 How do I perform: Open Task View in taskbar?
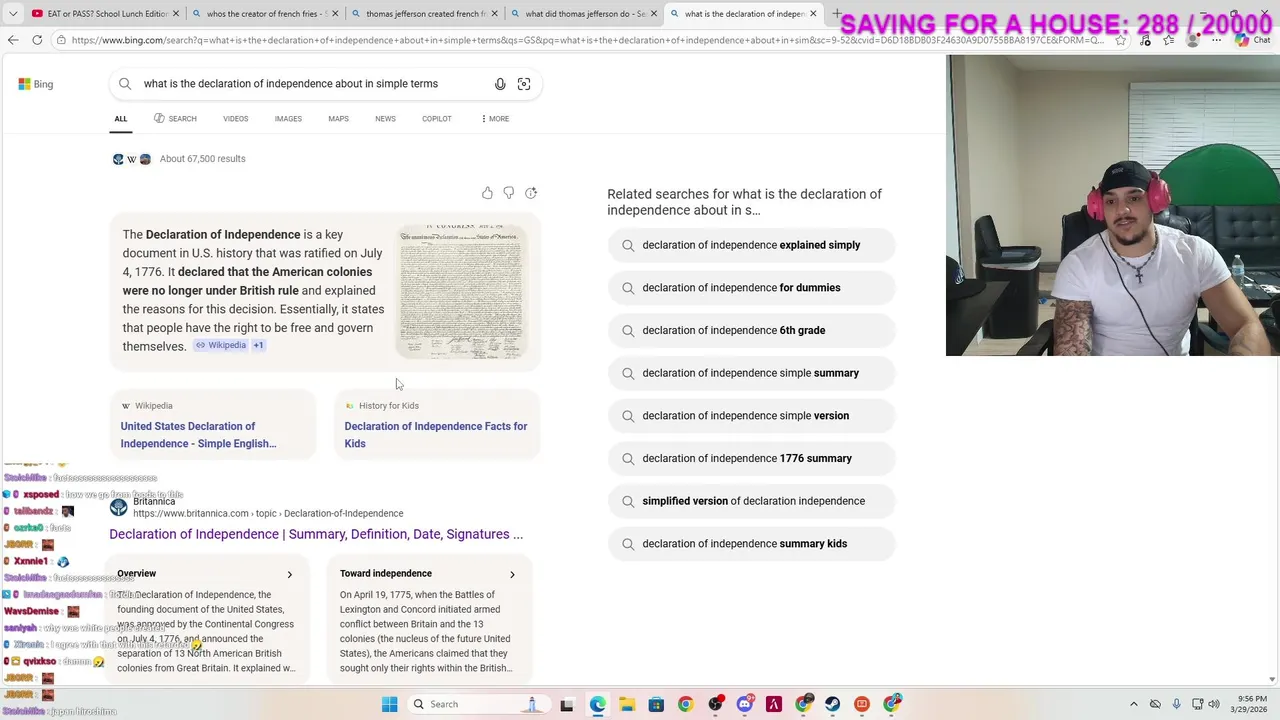click(567, 704)
